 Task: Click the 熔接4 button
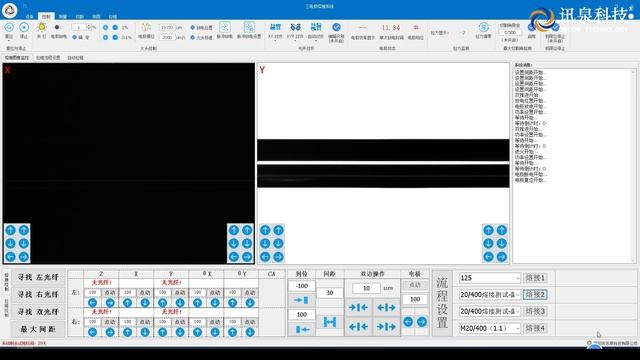(x=535, y=328)
